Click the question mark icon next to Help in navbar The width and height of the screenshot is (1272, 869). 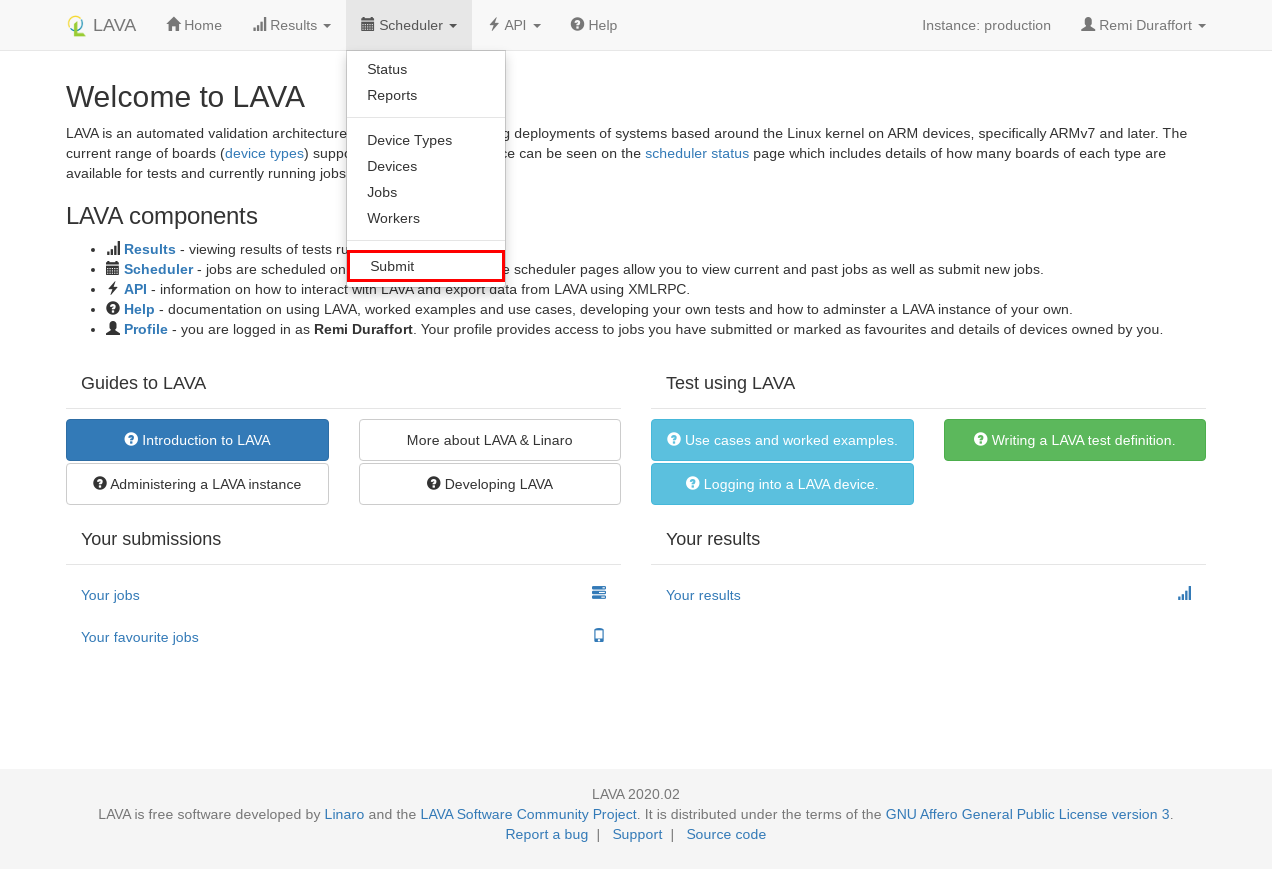(577, 25)
